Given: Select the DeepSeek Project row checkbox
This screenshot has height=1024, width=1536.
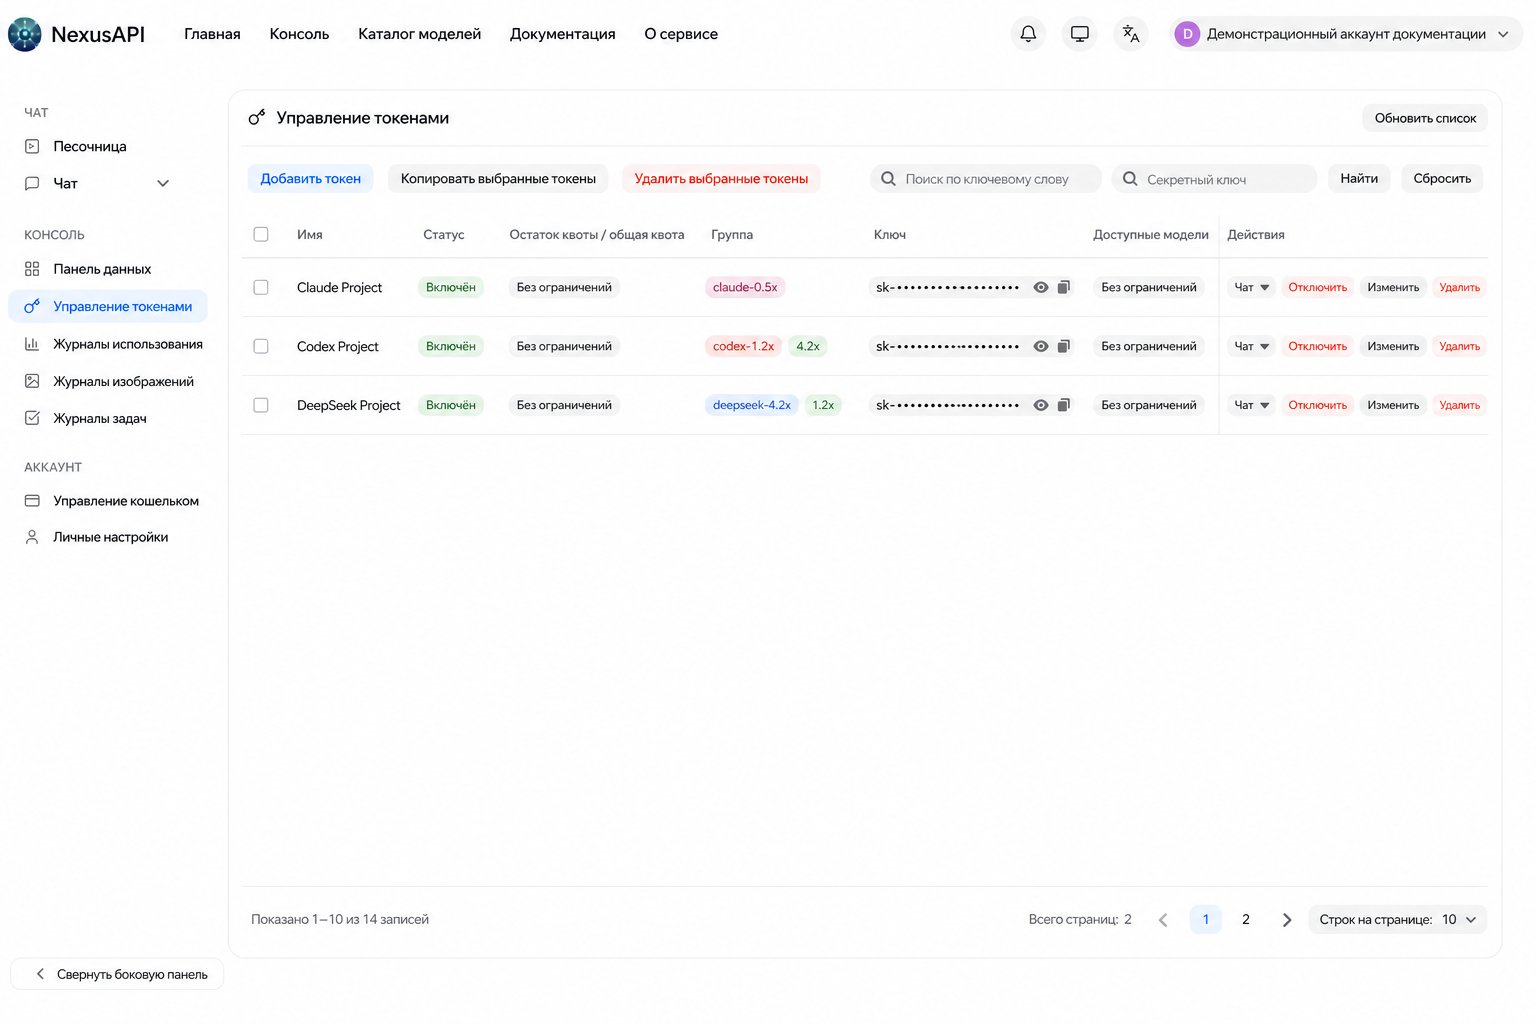Looking at the screenshot, I should click(x=261, y=405).
